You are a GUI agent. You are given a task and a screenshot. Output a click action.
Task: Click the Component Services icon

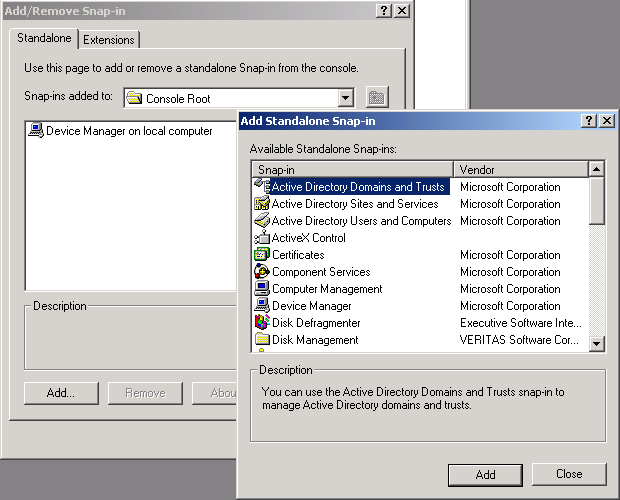pyautogui.click(x=261, y=272)
